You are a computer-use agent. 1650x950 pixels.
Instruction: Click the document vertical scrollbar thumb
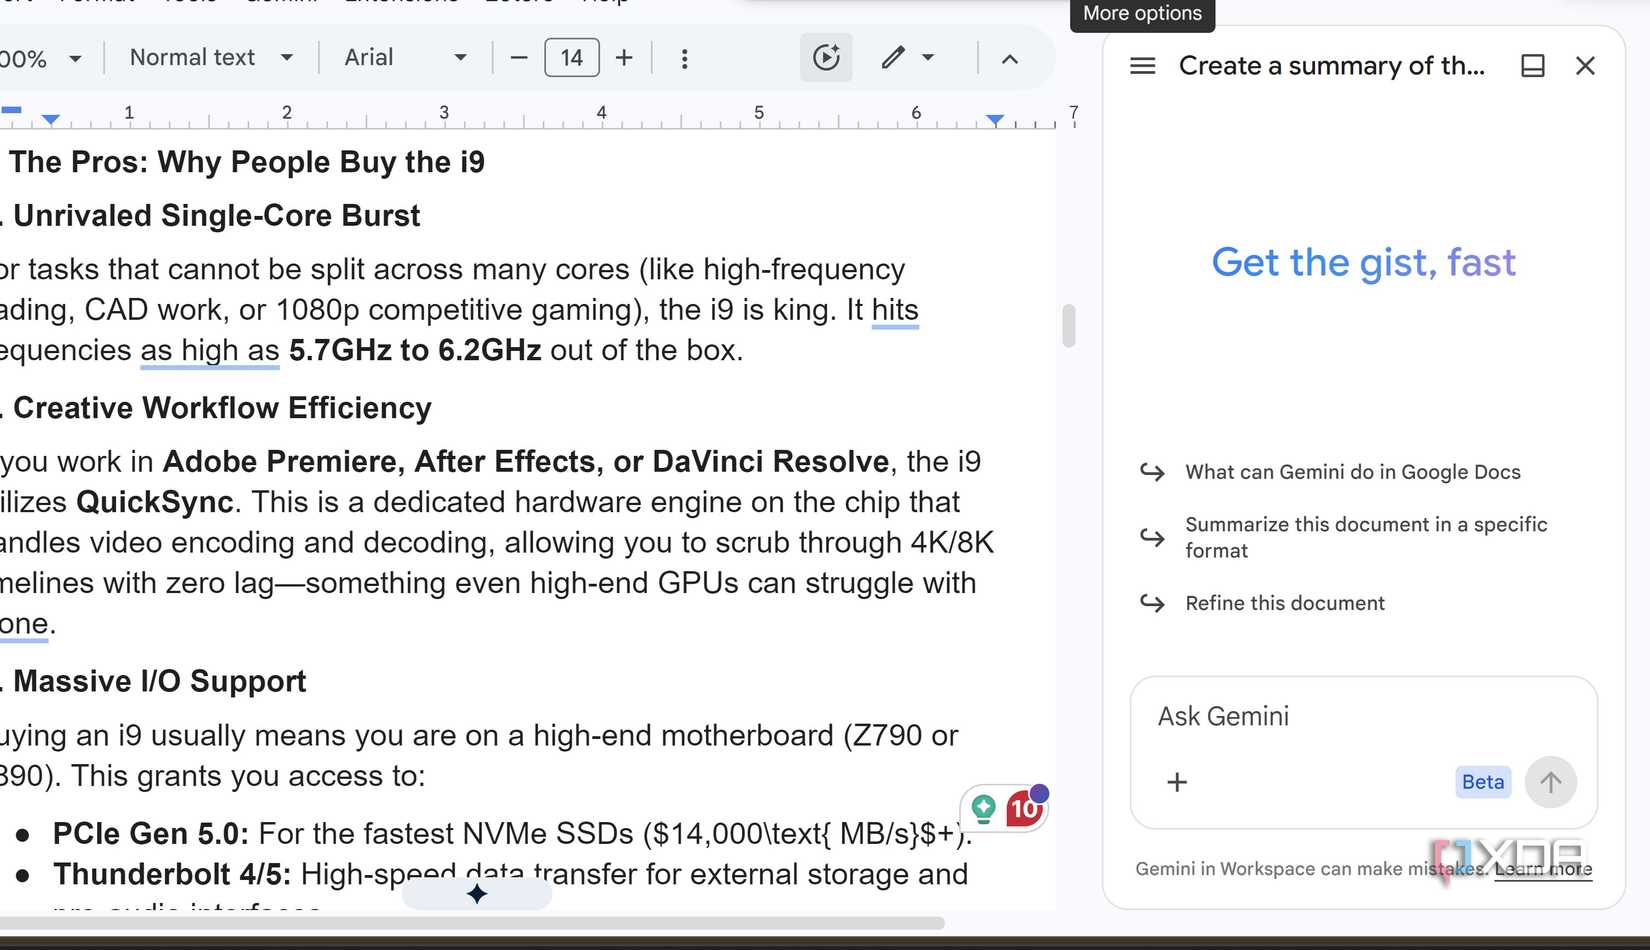1069,326
